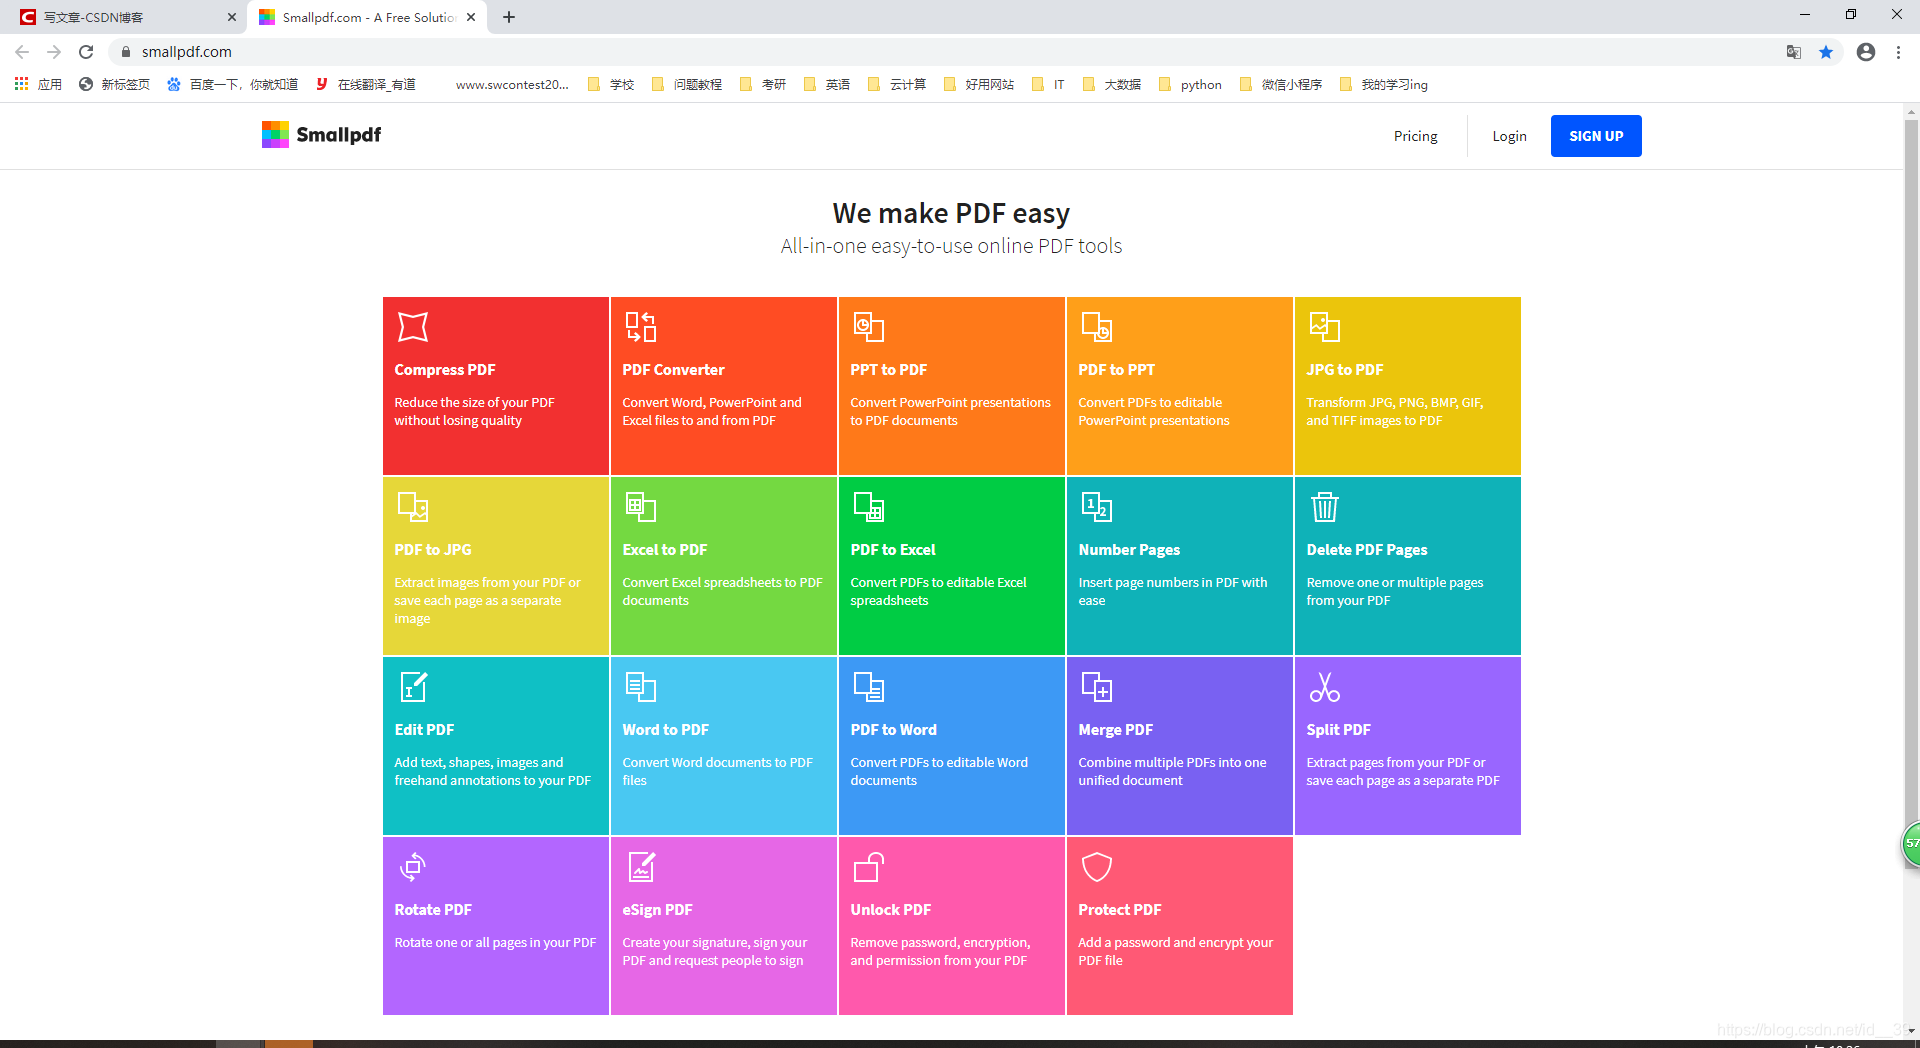Switch to the 写文章-CSDN博客 tab
1920x1048 pixels.
[123, 17]
